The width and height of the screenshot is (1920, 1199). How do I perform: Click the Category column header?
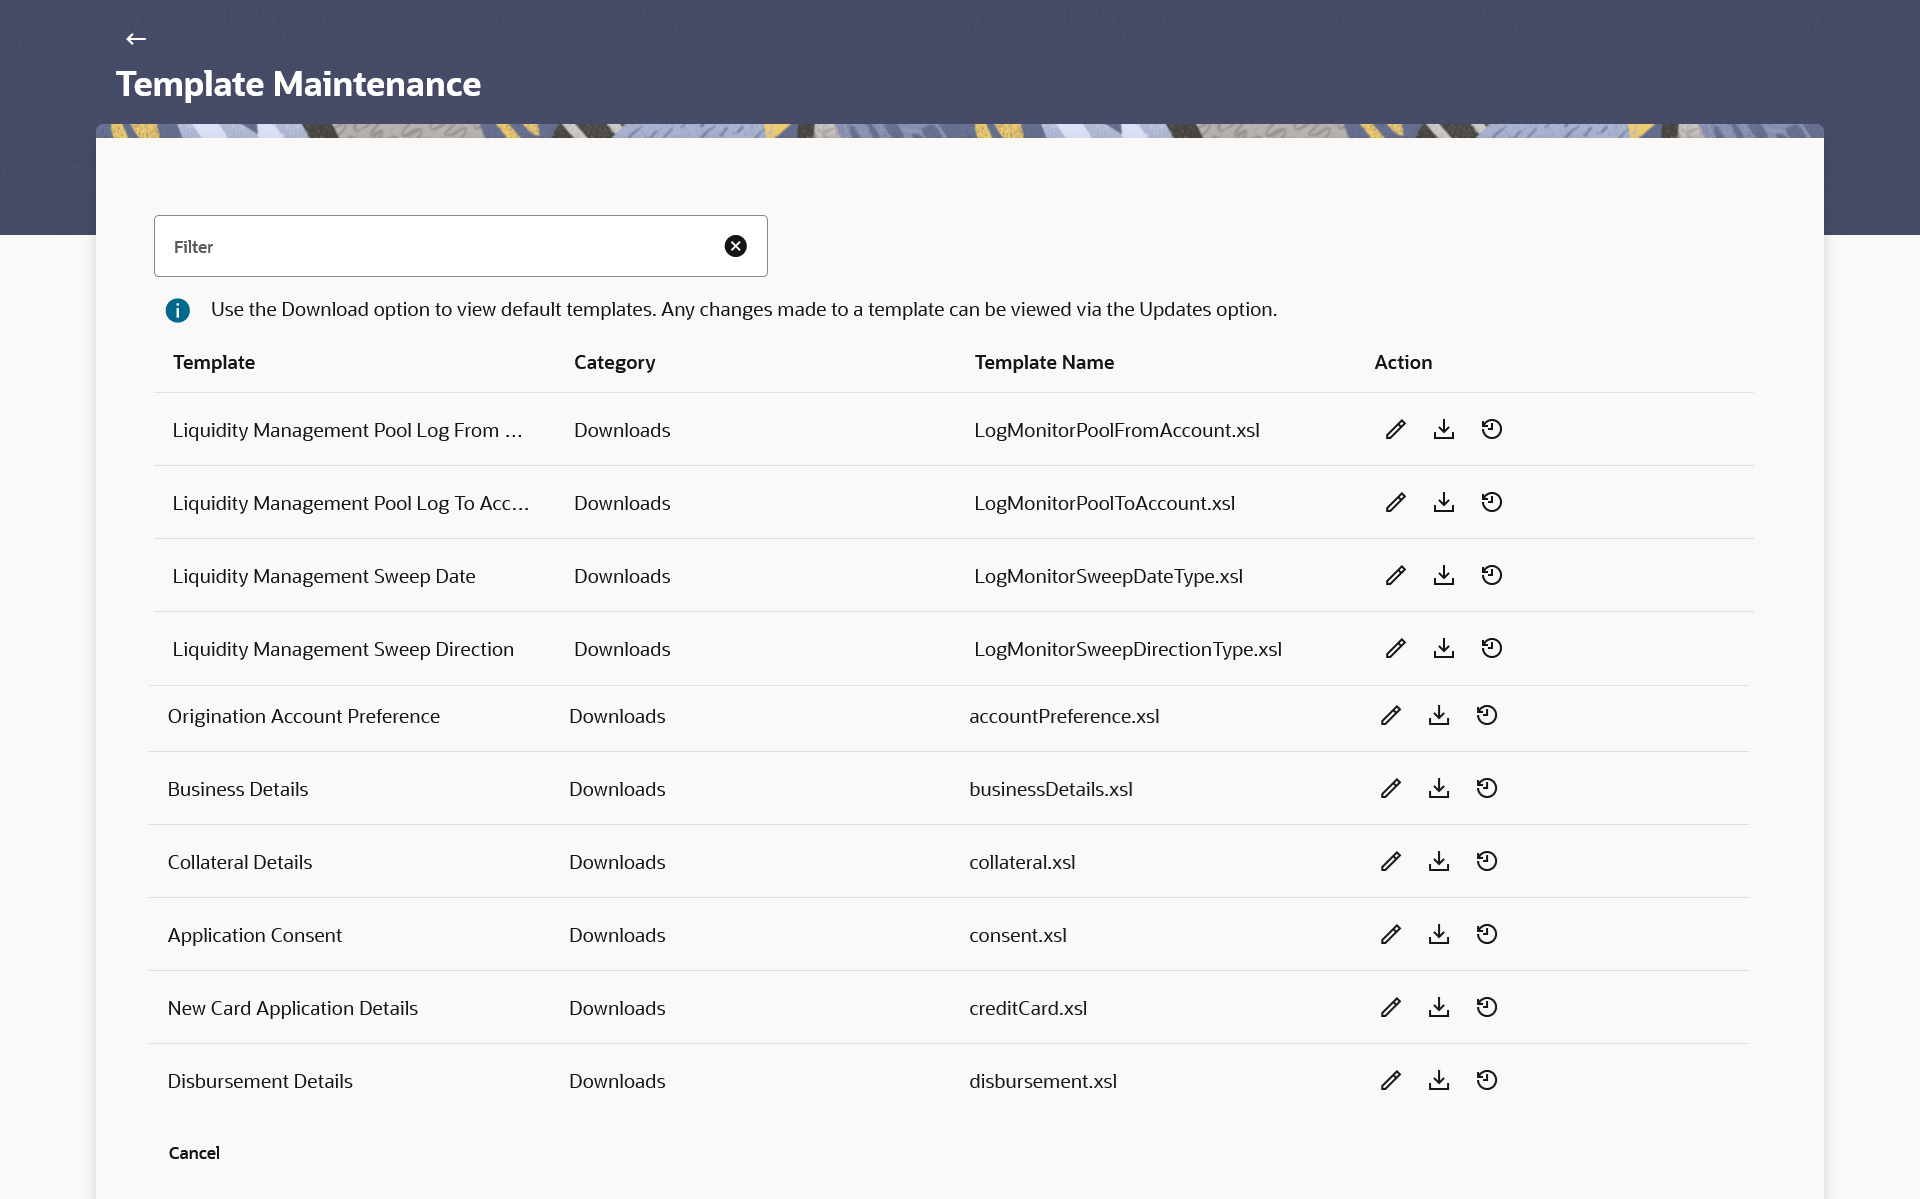614,363
